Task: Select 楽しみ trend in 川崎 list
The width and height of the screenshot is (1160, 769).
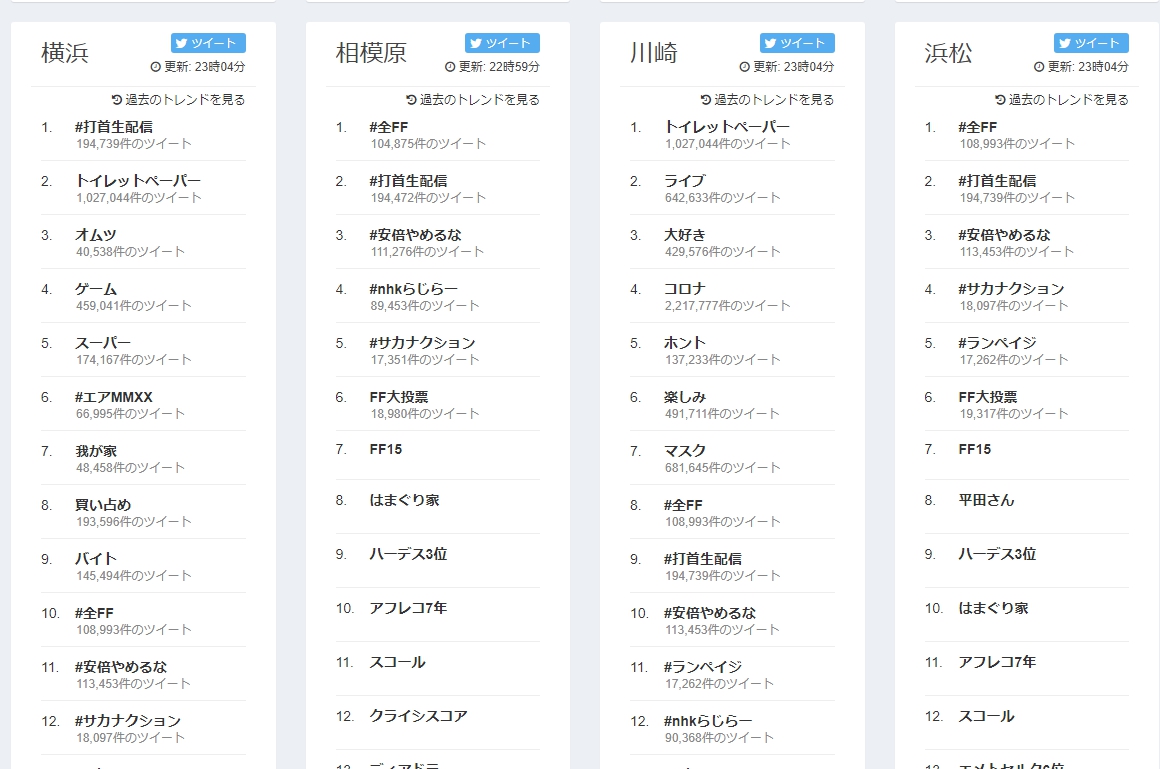Action: (x=684, y=397)
